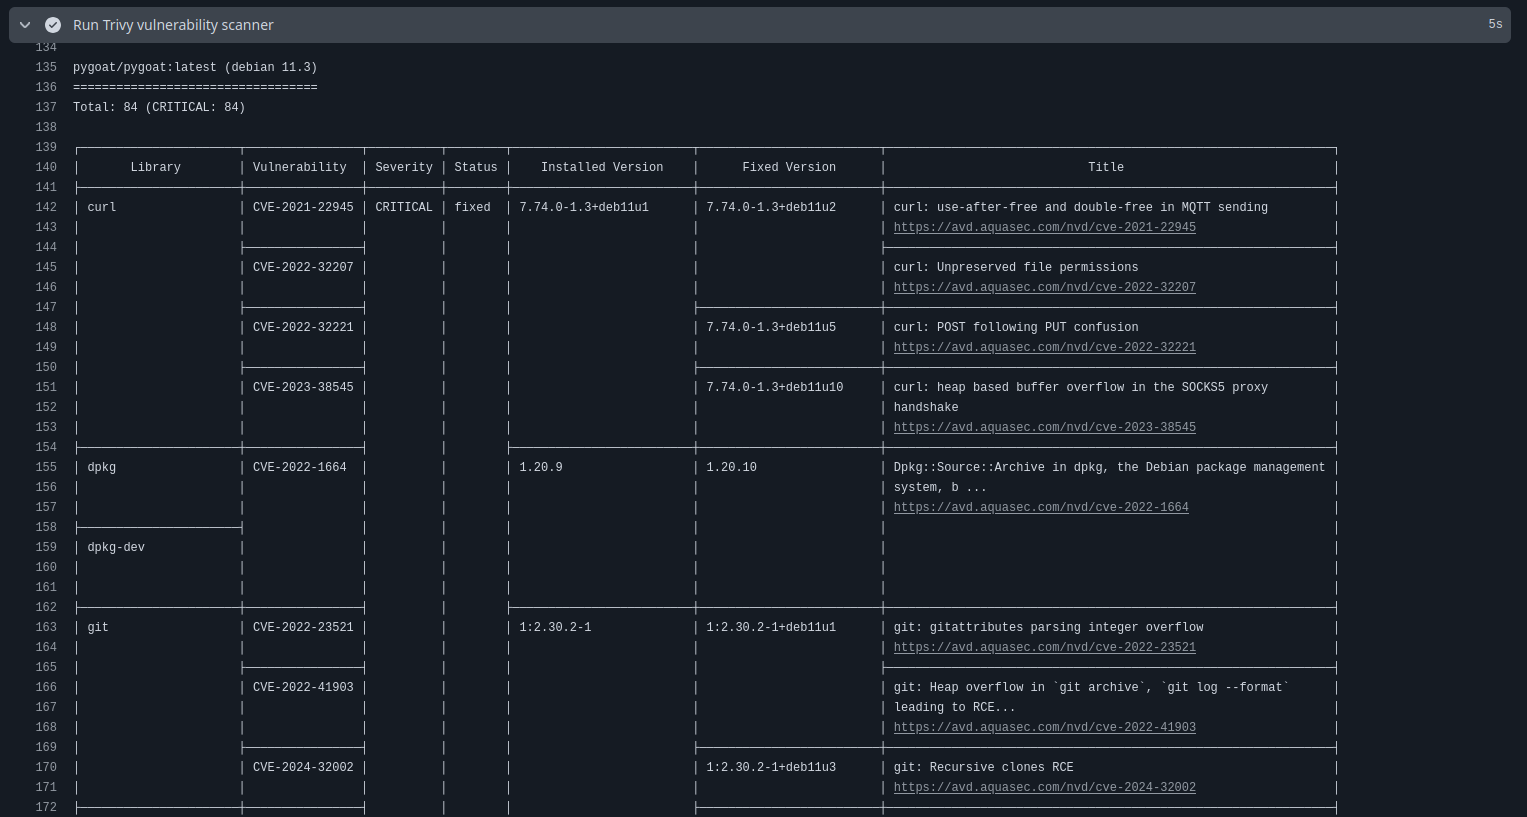
Task: Open the cve-2023-38545 SOCKS5 advisory link
Action: [1044, 427]
